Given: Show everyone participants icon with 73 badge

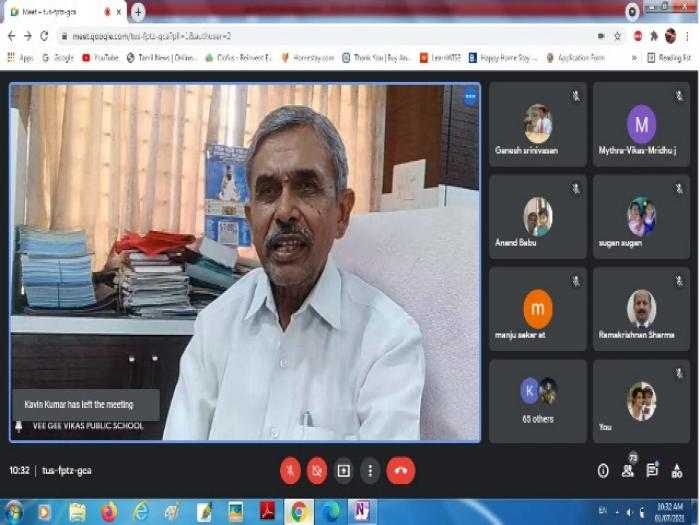Looking at the screenshot, I should tap(628, 470).
